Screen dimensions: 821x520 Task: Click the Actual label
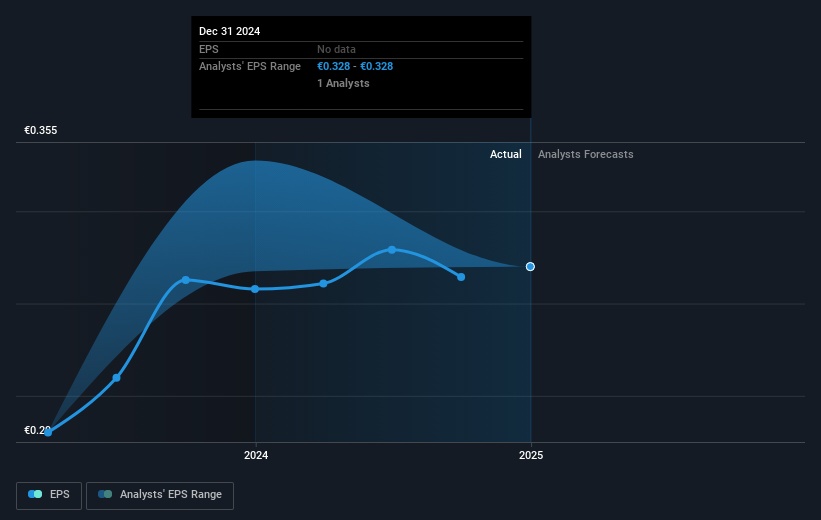point(505,154)
